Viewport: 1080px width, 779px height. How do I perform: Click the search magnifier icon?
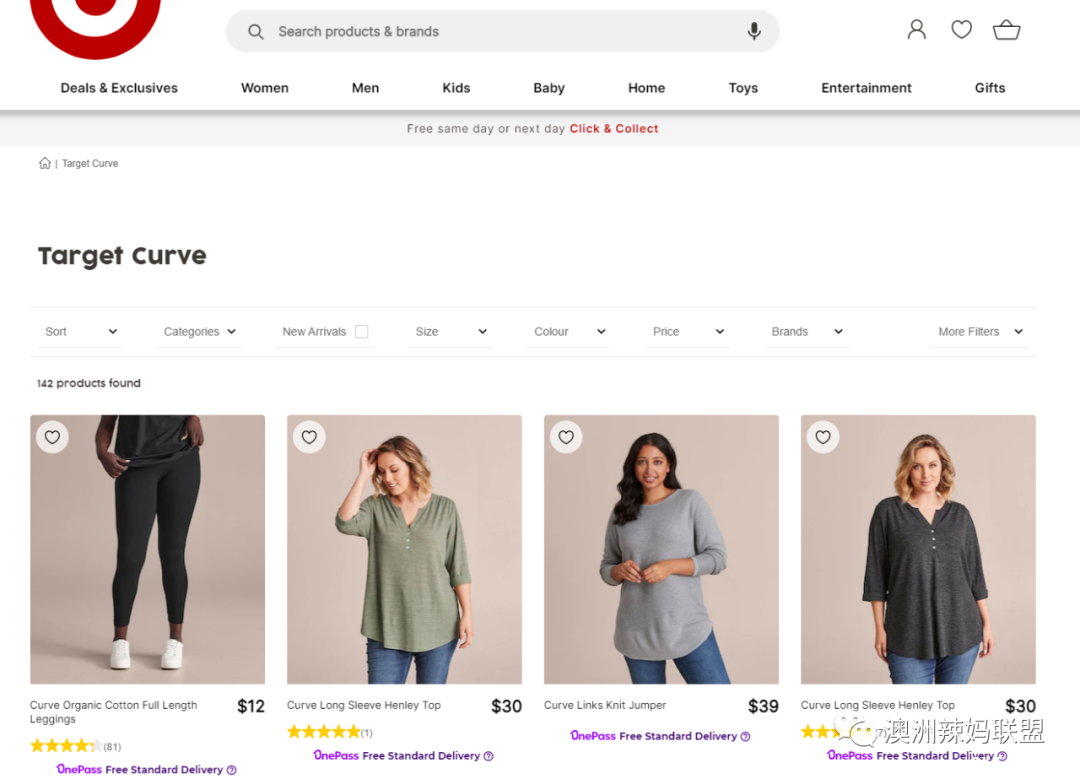click(x=256, y=32)
